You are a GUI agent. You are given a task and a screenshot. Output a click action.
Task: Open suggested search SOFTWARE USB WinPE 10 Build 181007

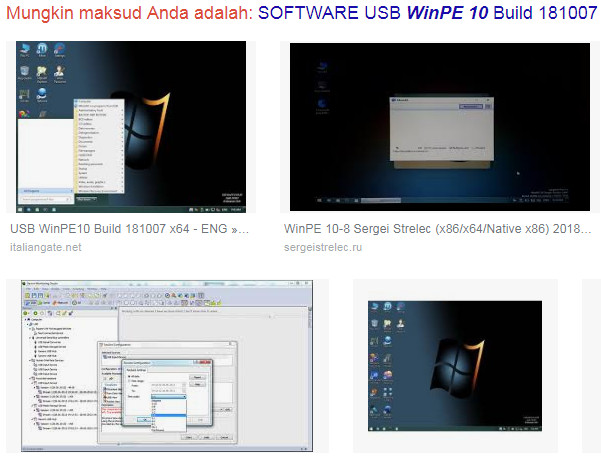click(x=427, y=13)
